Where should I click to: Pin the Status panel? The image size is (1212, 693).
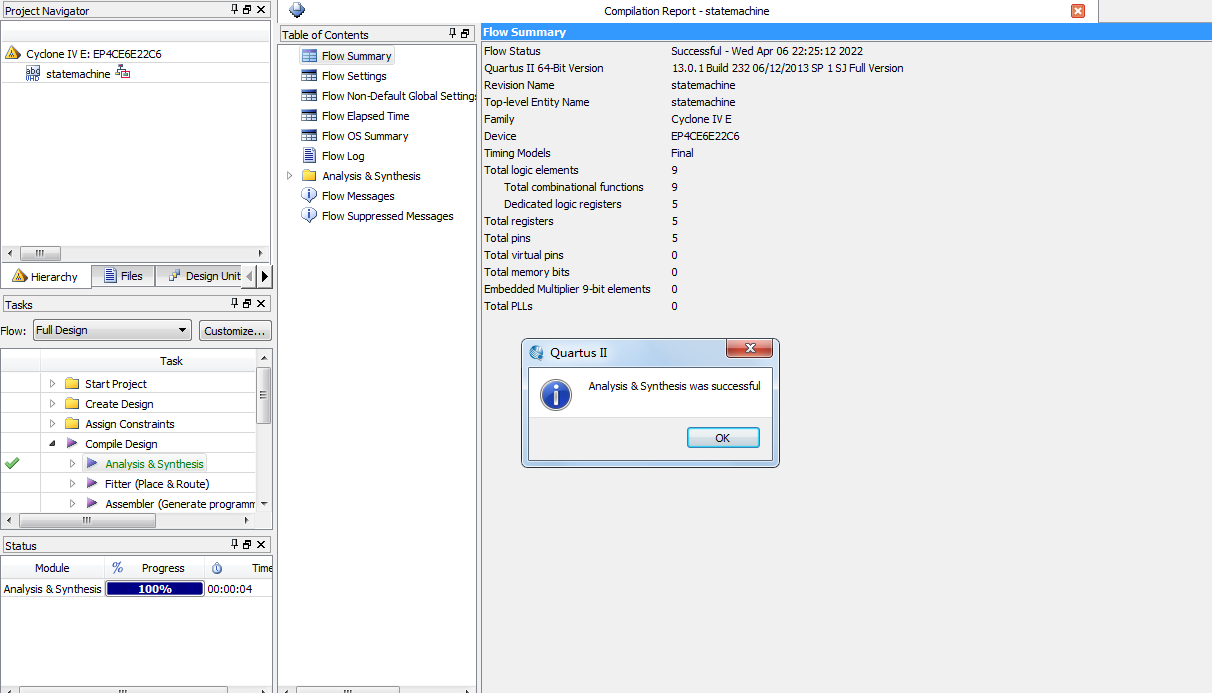pyautogui.click(x=235, y=545)
